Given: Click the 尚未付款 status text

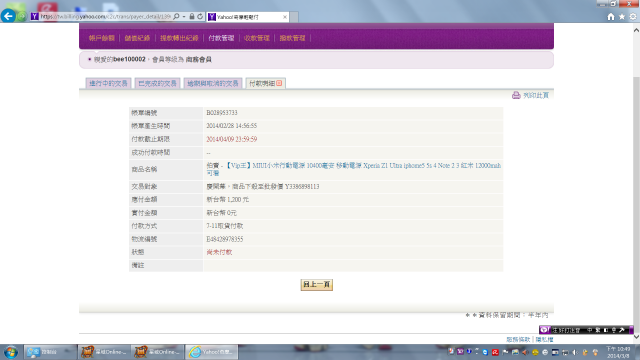Looking at the screenshot, I should tap(219, 252).
